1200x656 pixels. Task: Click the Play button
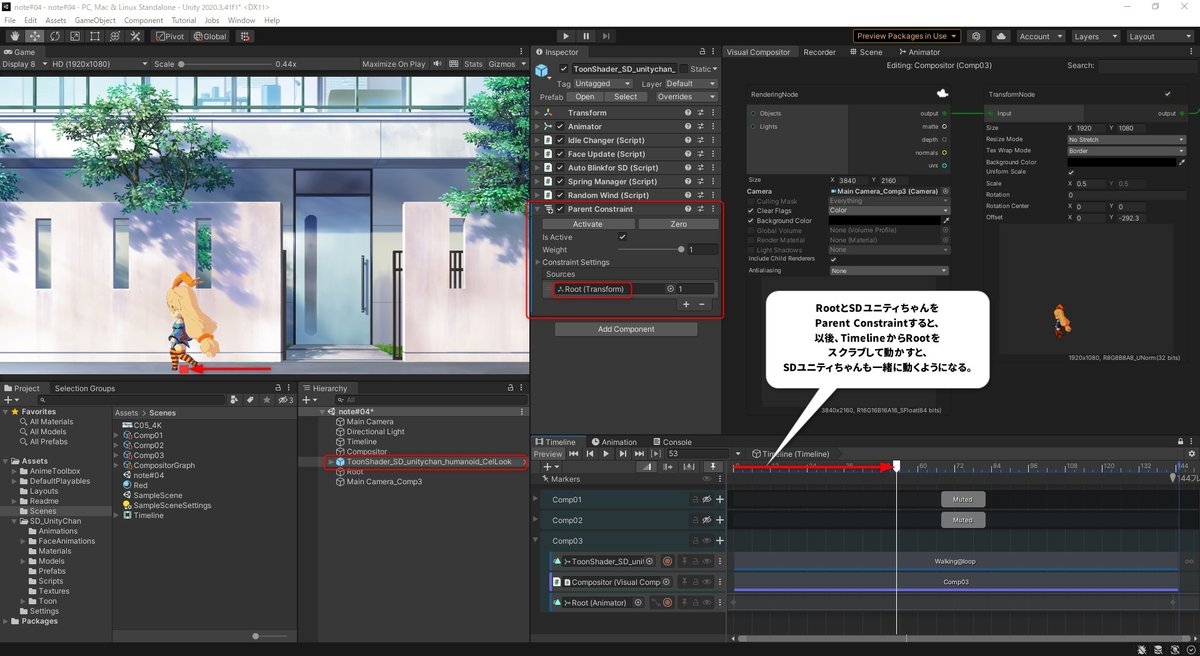tap(567, 36)
